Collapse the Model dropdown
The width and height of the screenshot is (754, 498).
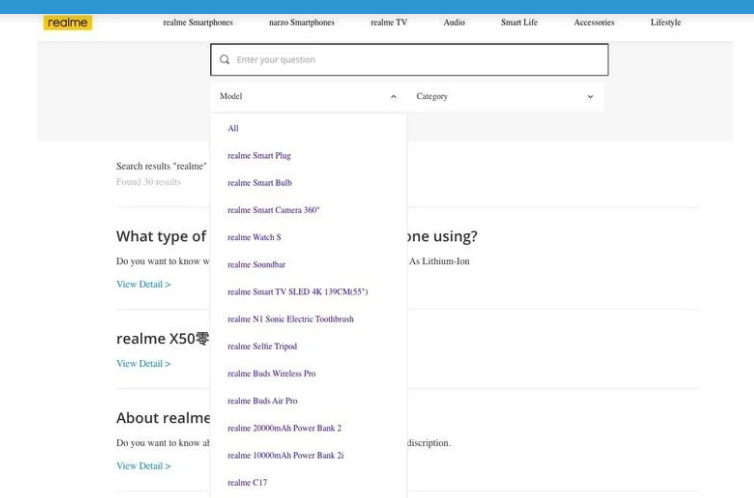pos(309,97)
